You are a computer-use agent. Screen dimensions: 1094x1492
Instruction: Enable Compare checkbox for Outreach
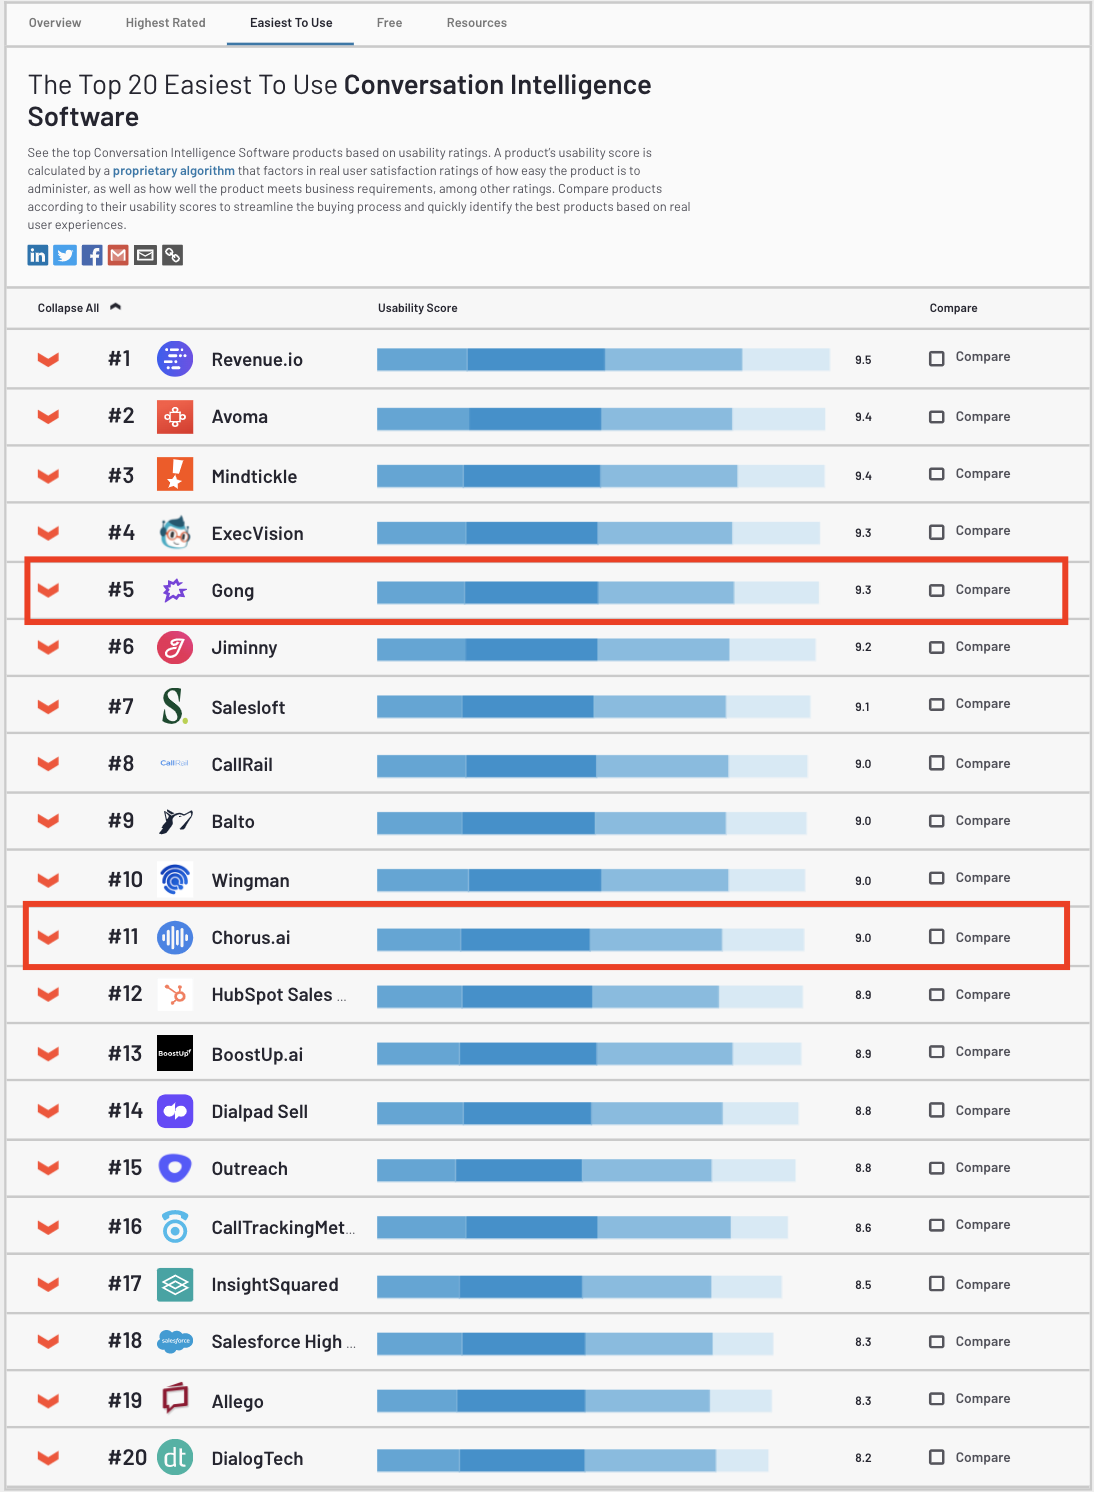click(937, 1168)
